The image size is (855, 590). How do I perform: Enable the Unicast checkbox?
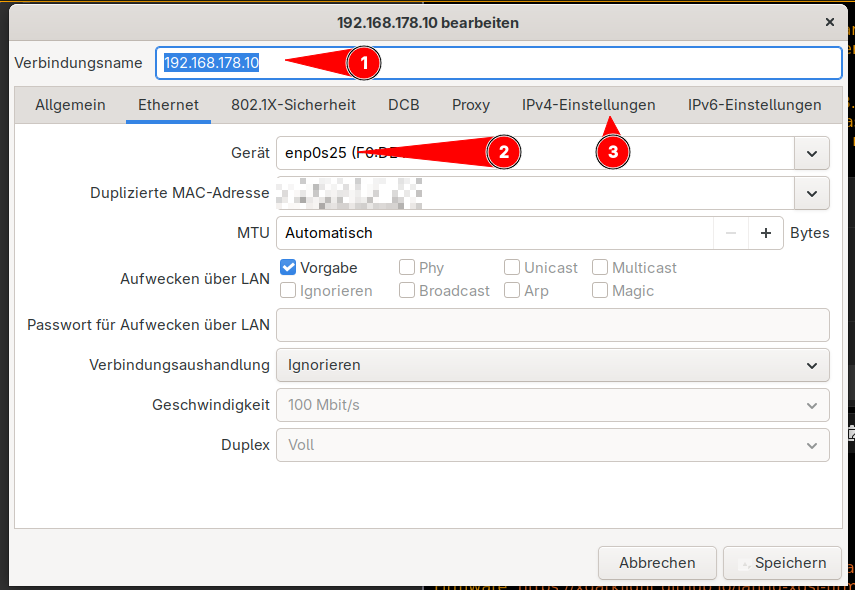[512, 267]
